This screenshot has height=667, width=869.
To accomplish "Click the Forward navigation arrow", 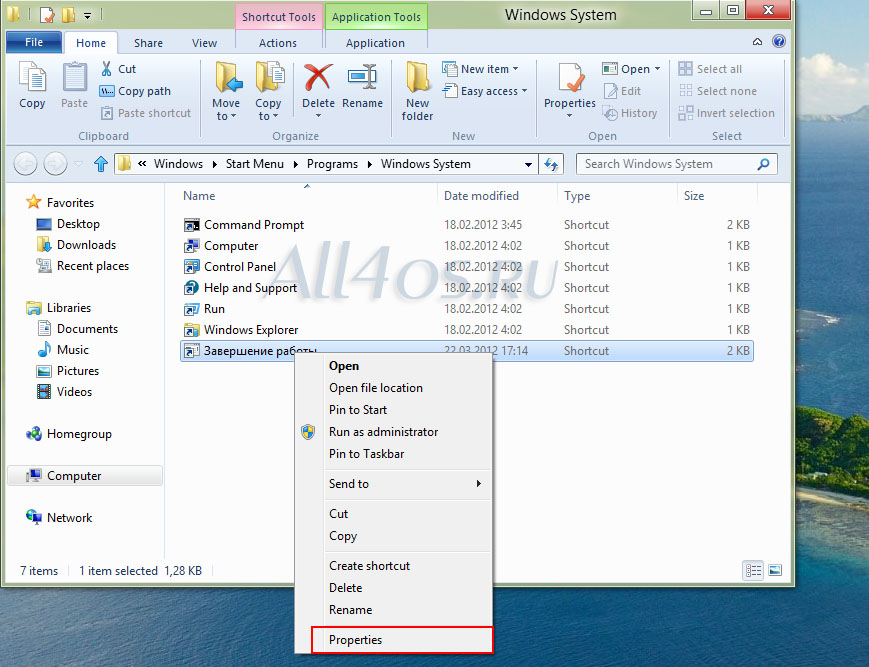I will (55, 163).
